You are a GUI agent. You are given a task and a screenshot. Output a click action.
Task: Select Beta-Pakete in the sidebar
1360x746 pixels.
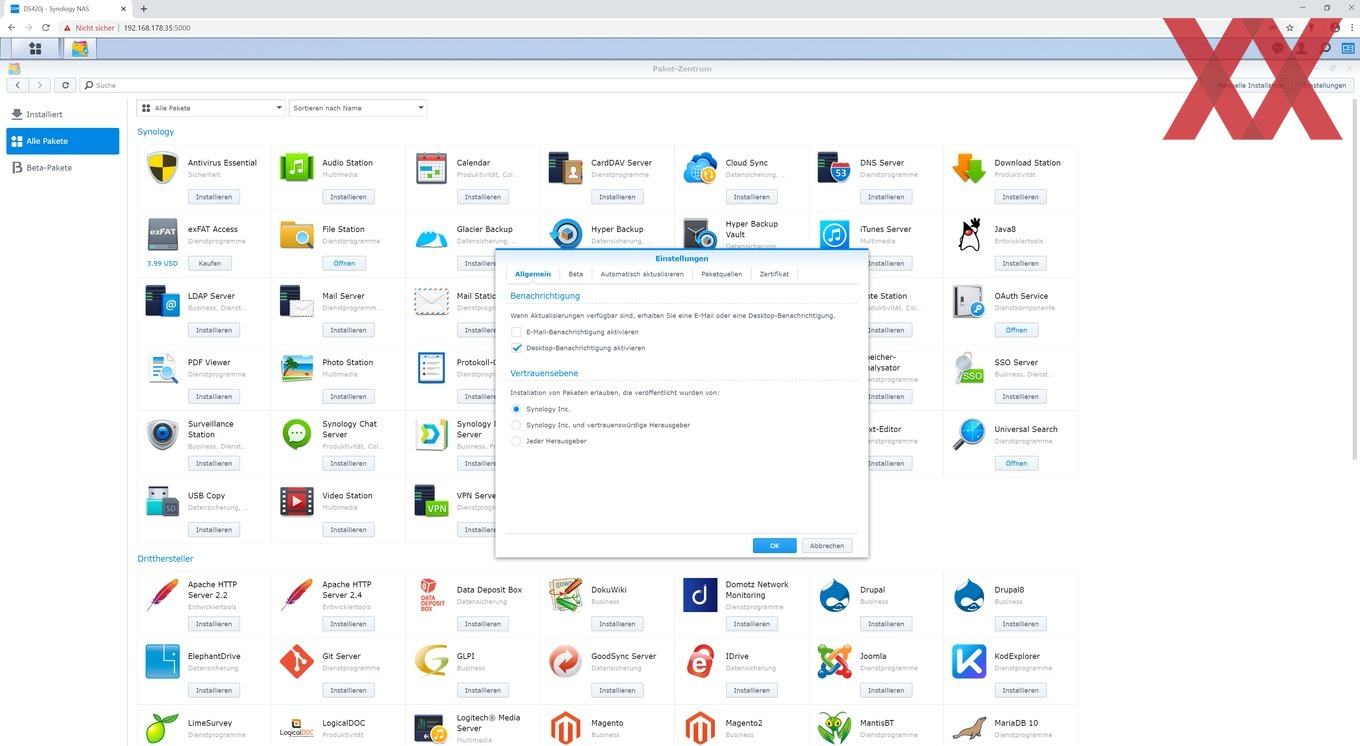click(63, 168)
